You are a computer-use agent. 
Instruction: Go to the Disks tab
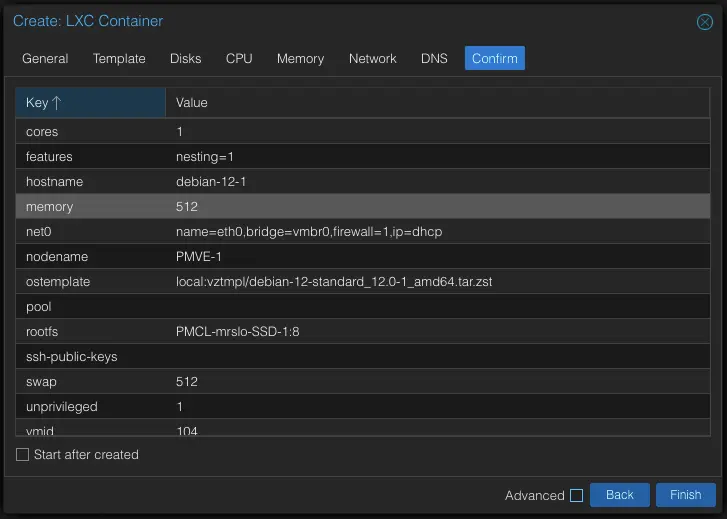[185, 59]
